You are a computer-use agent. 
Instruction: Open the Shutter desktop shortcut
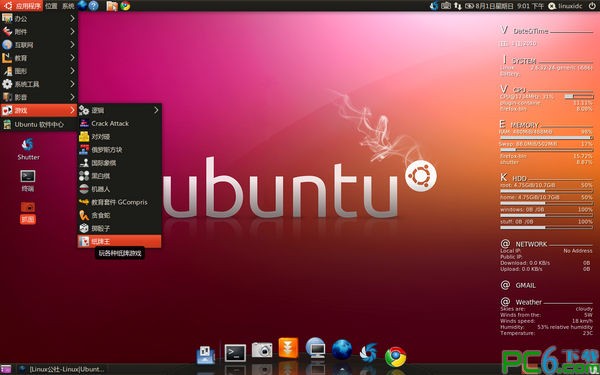(28, 149)
